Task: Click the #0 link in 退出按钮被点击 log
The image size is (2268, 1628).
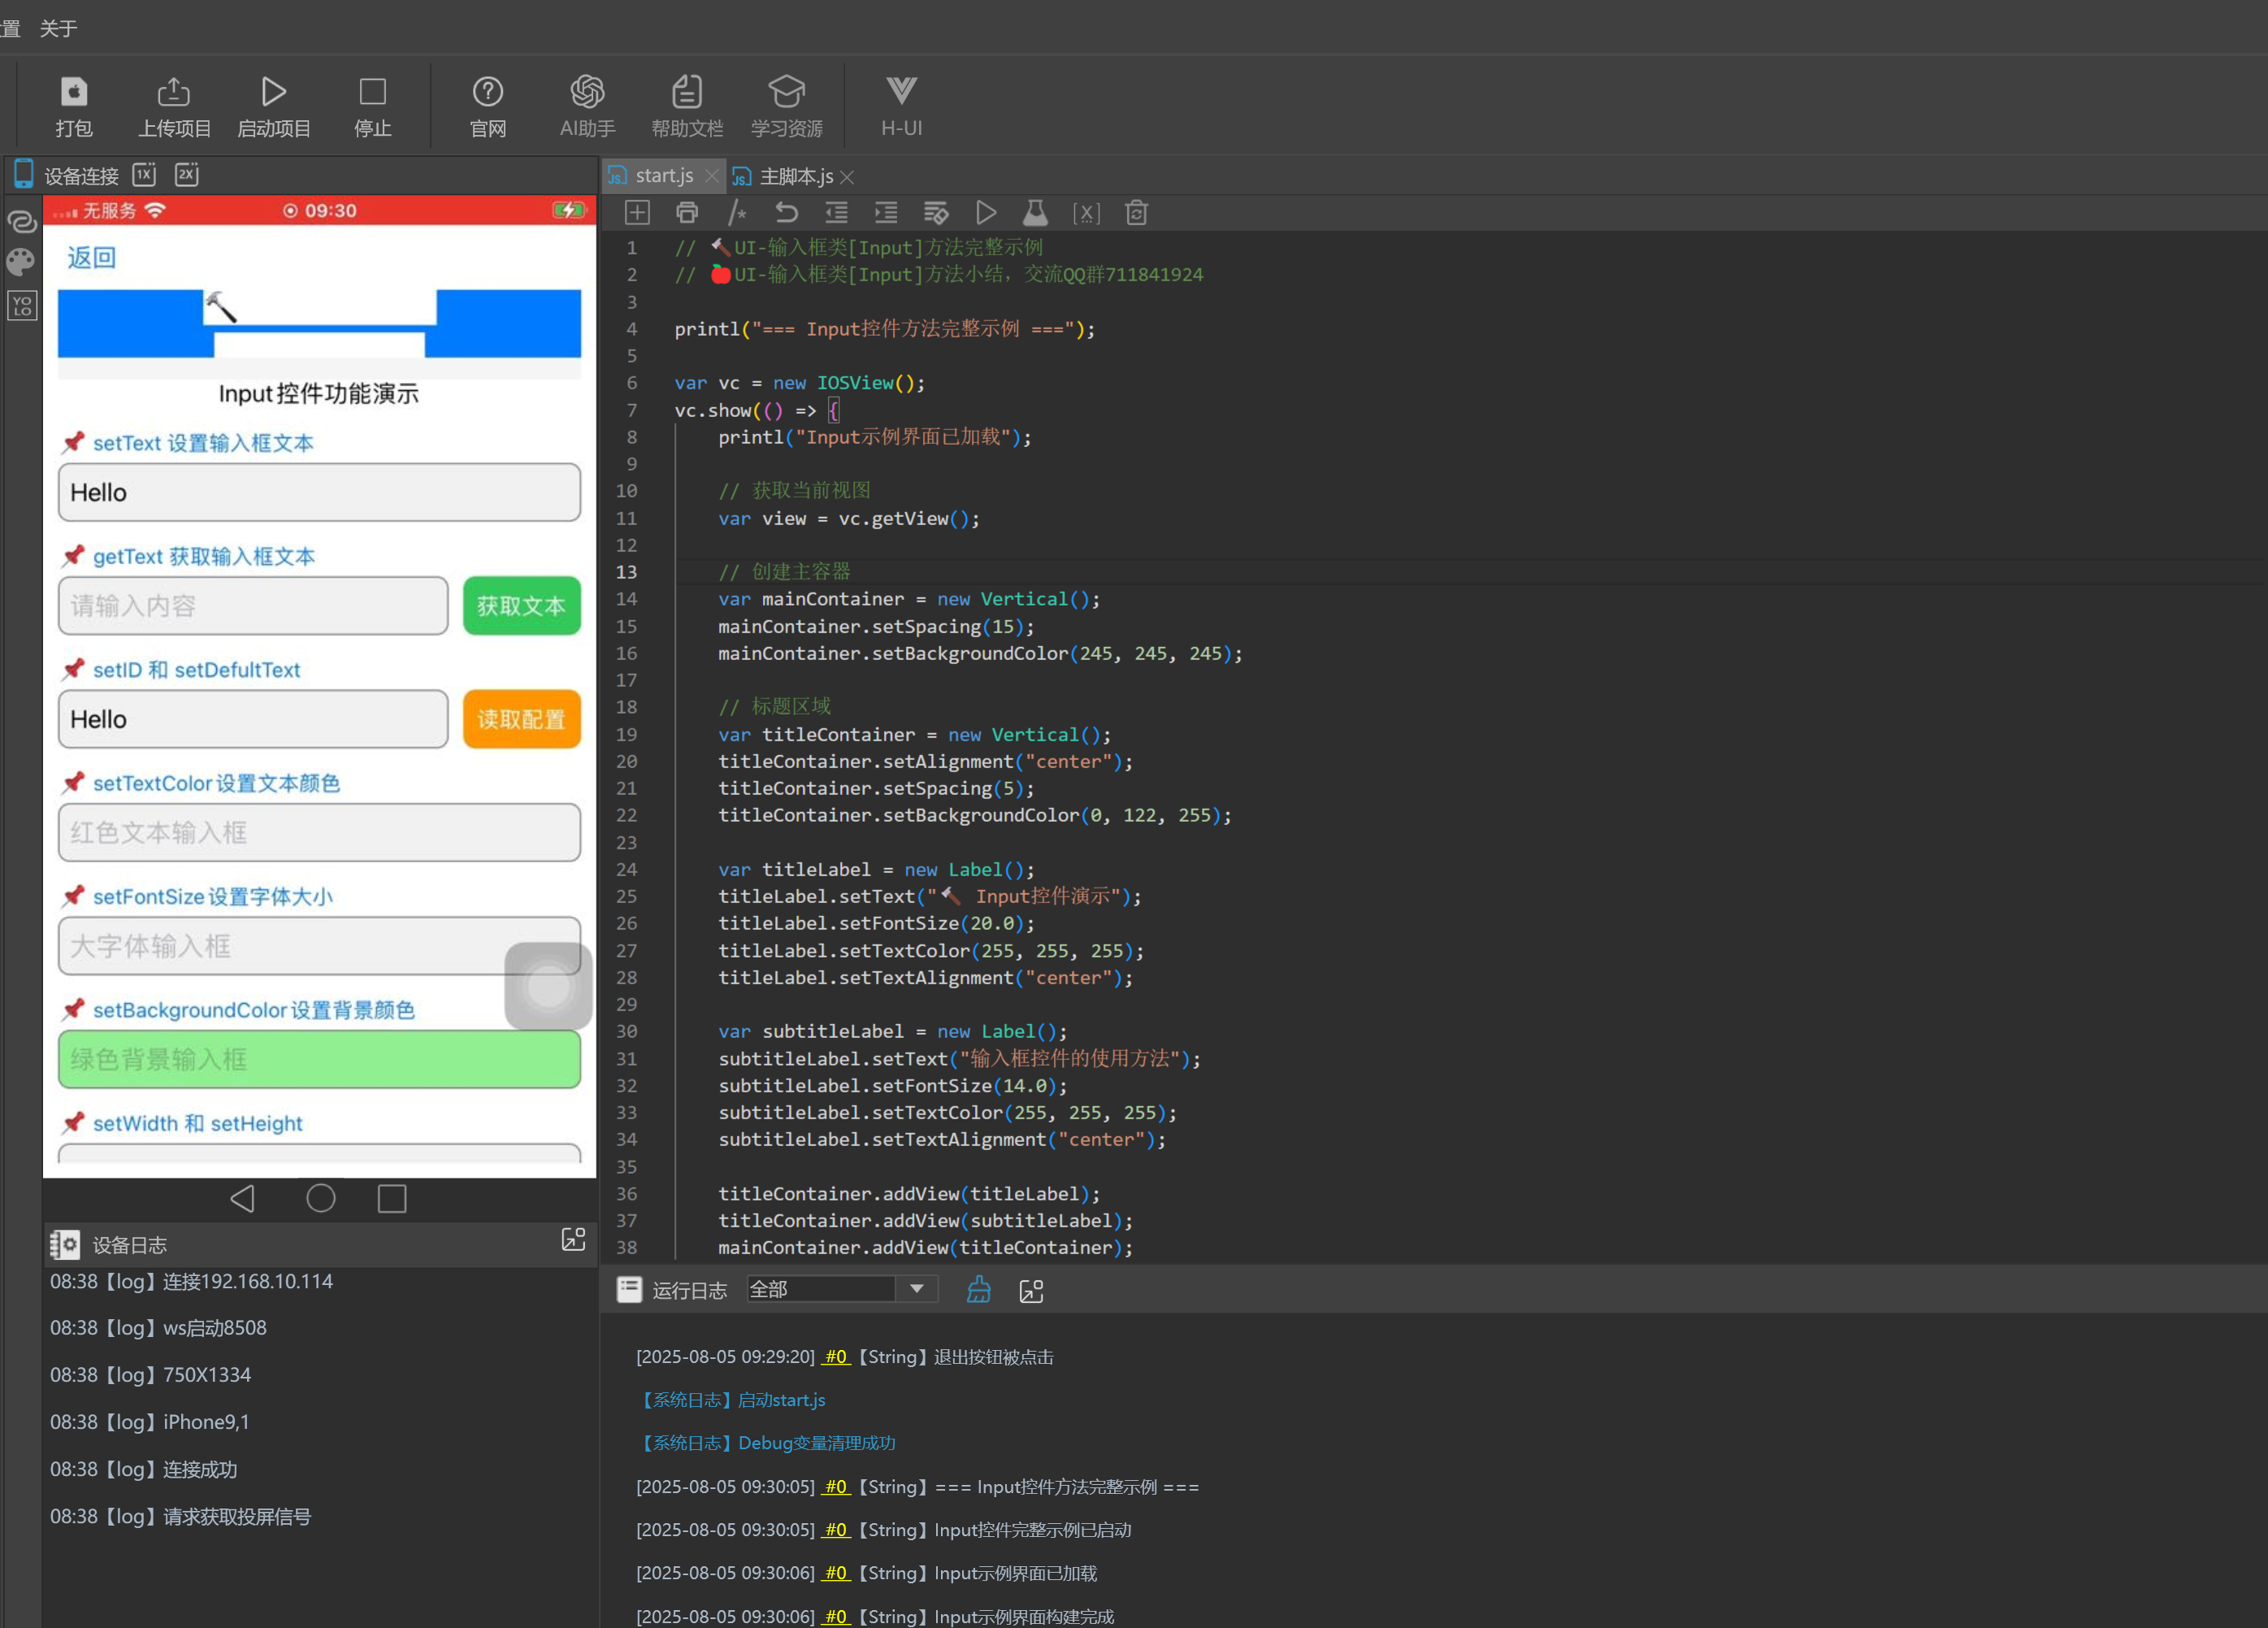Action: pos(836,1358)
